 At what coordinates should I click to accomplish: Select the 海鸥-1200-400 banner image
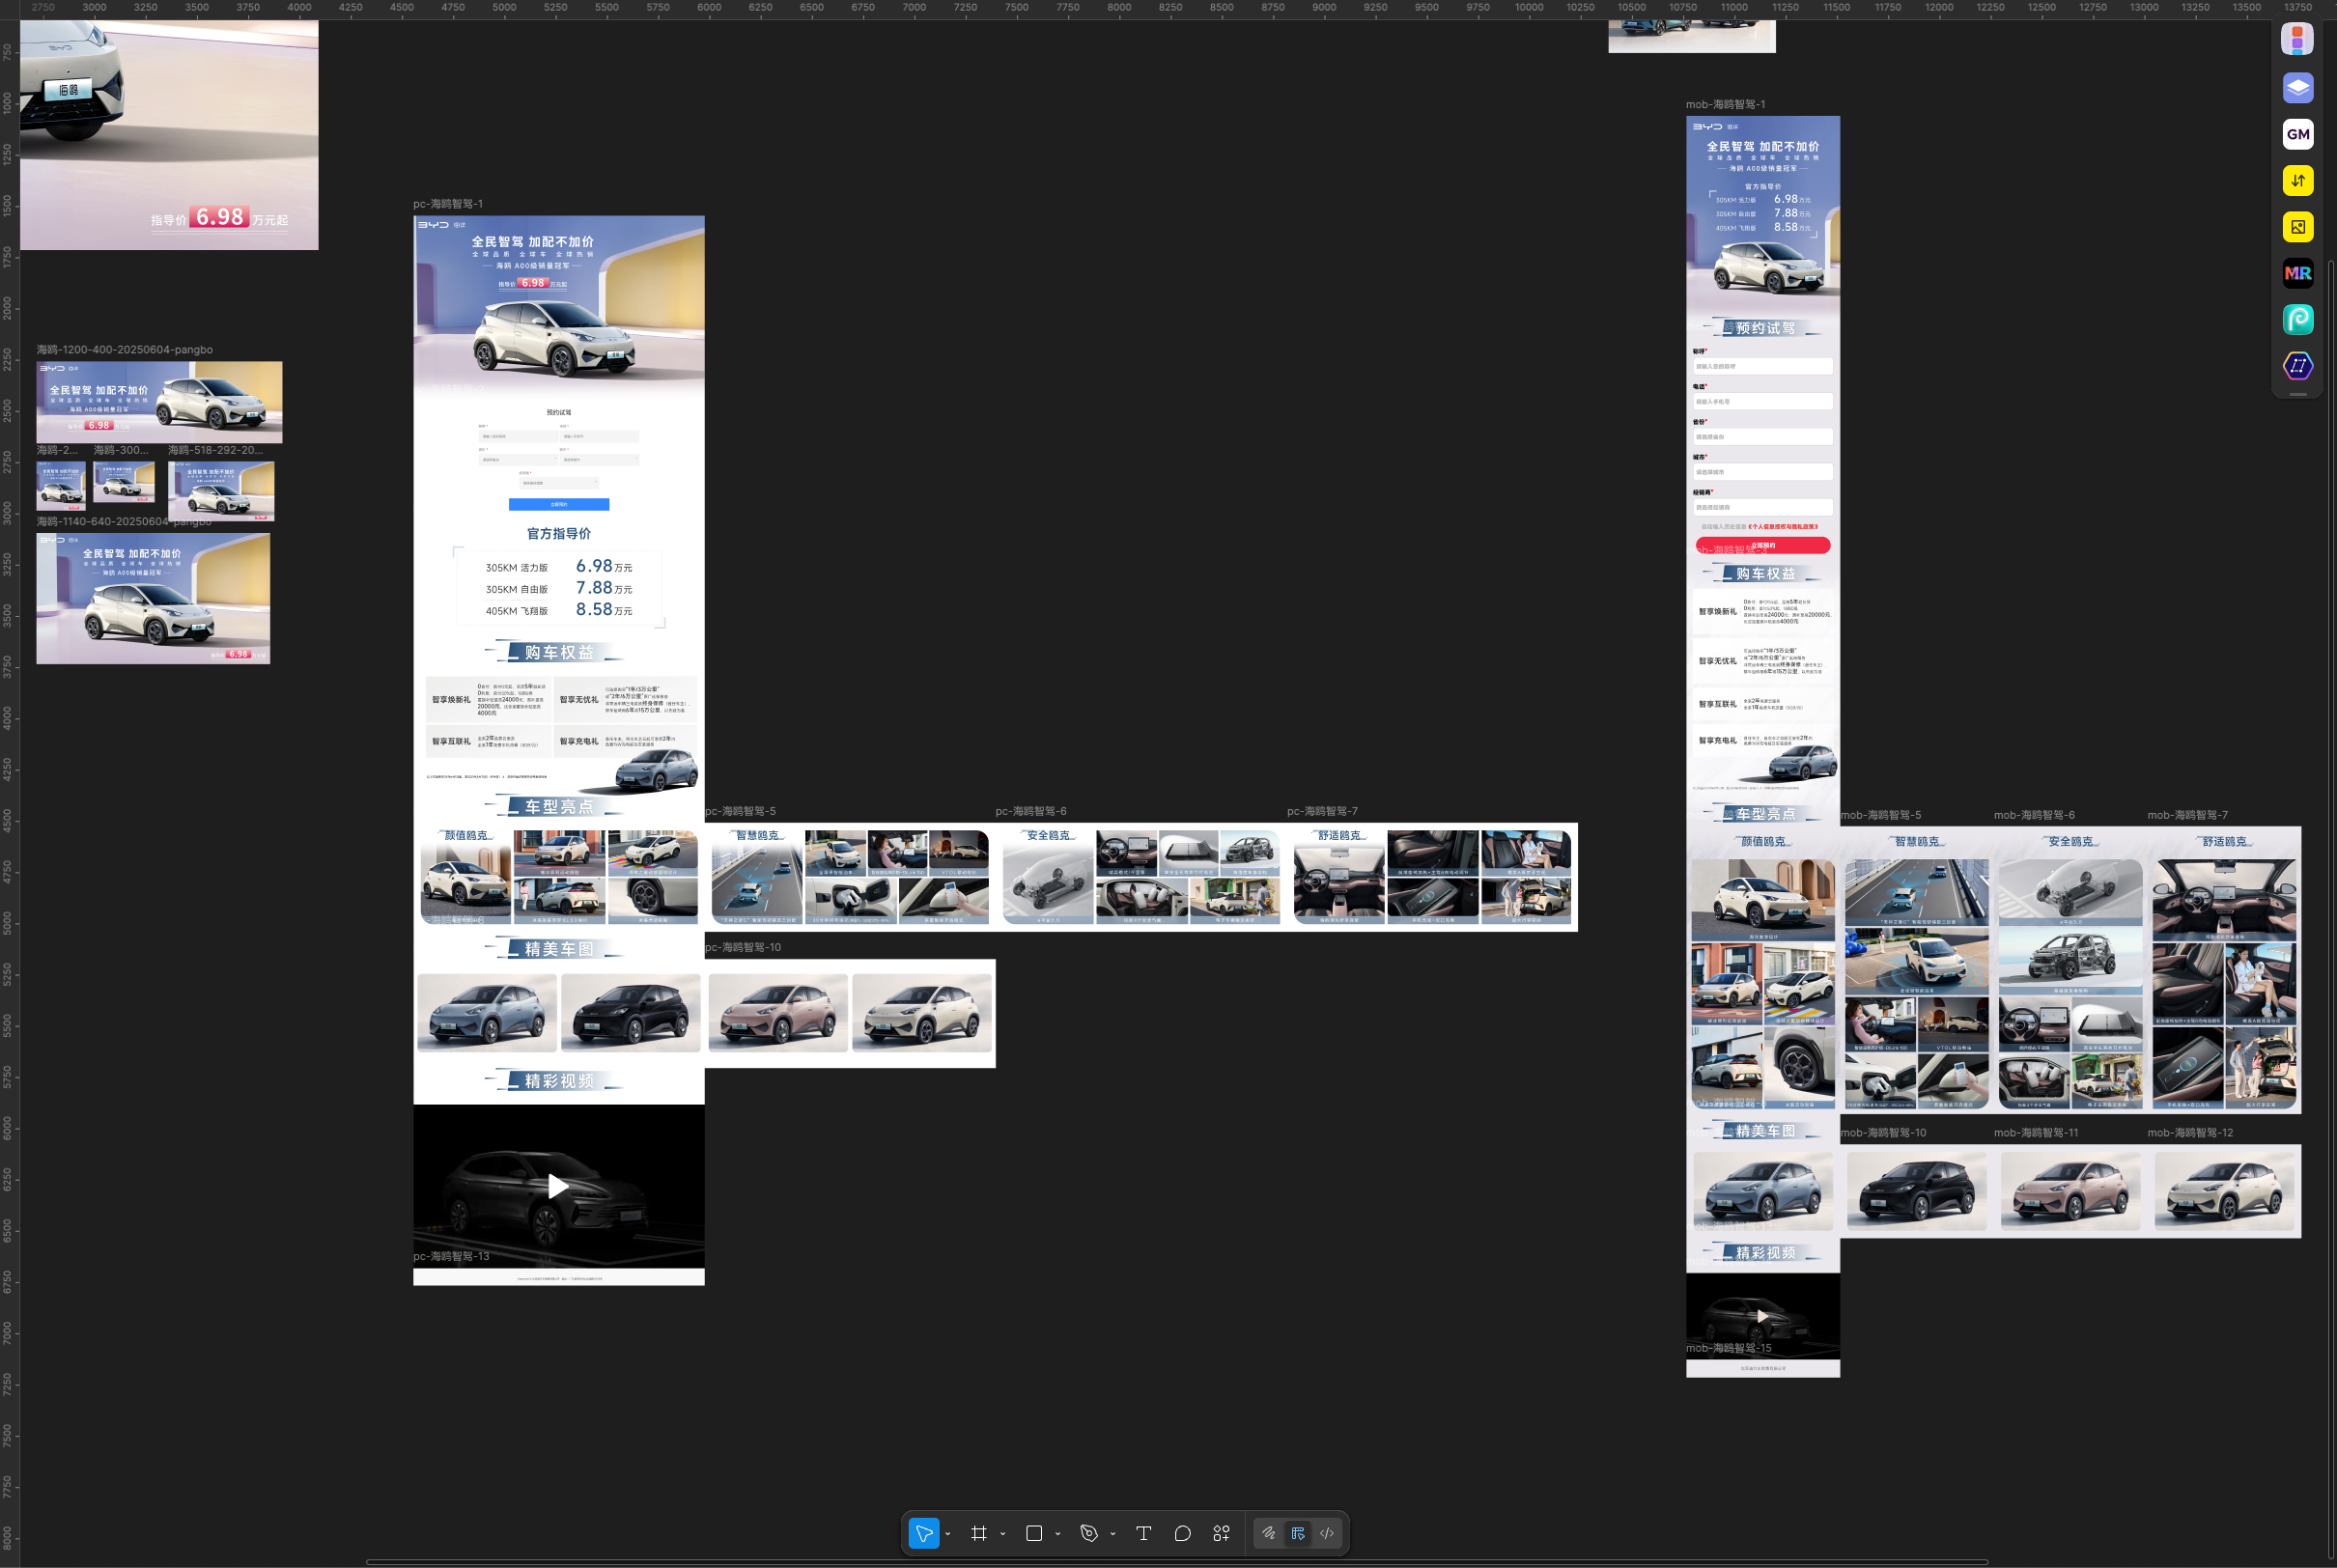(159, 402)
